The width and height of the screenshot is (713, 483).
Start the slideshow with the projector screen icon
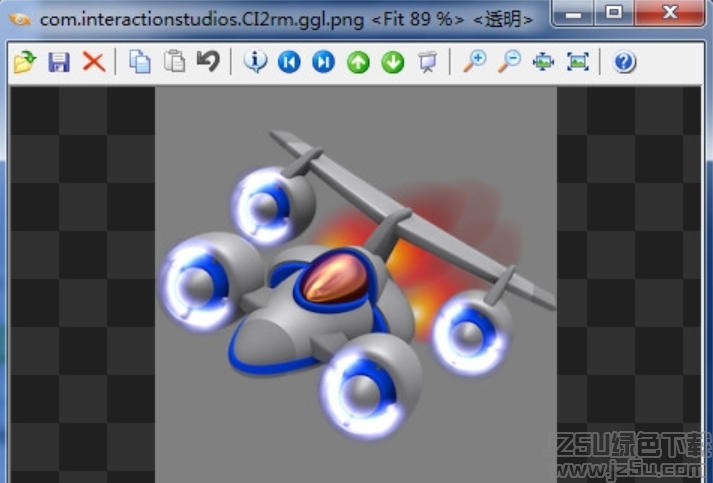pos(427,62)
